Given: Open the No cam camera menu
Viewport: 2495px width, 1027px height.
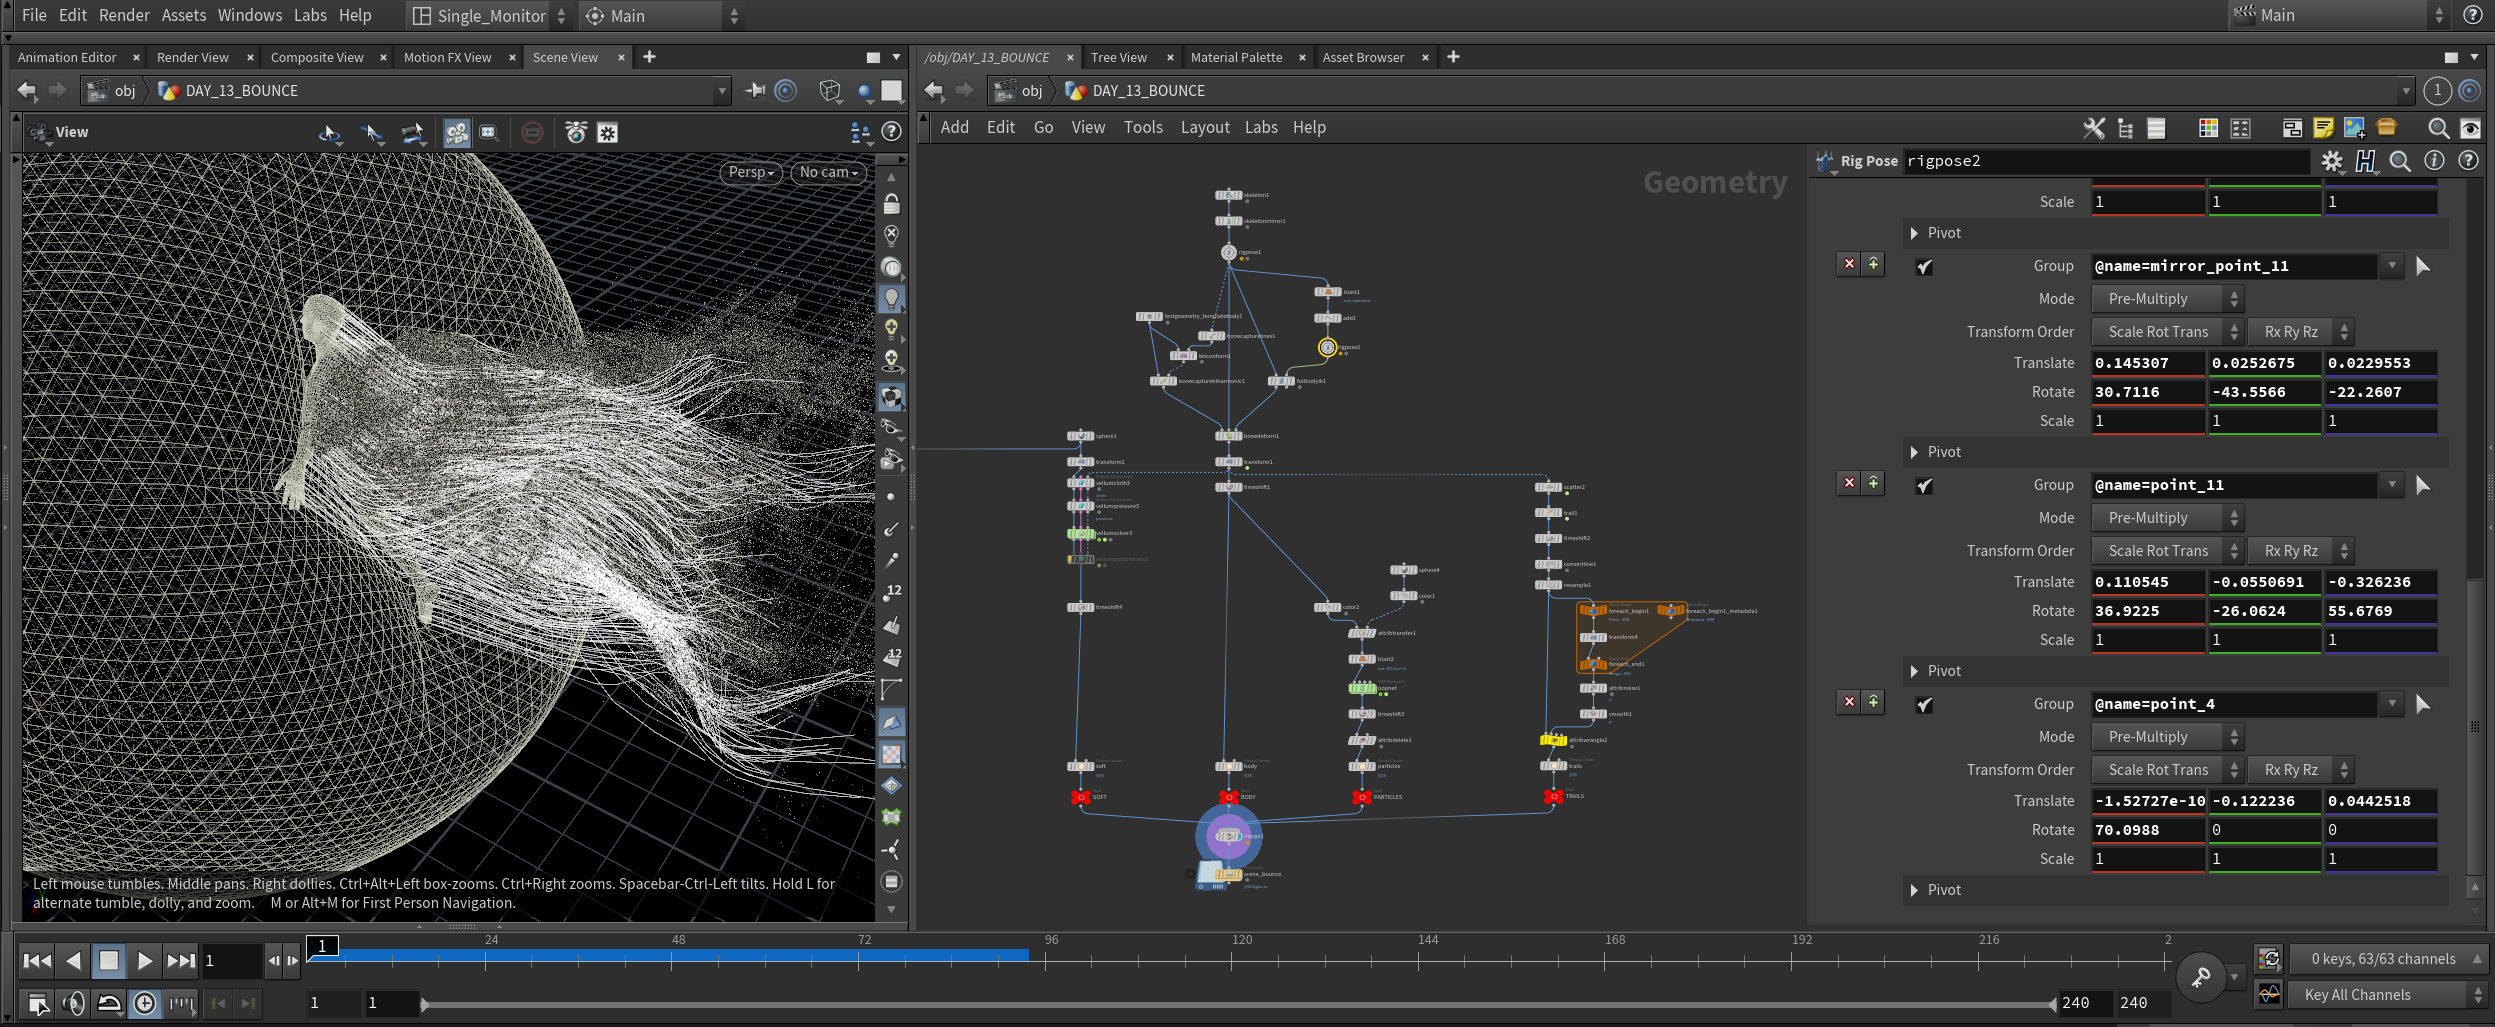Looking at the screenshot, I should tap(828, 172).
